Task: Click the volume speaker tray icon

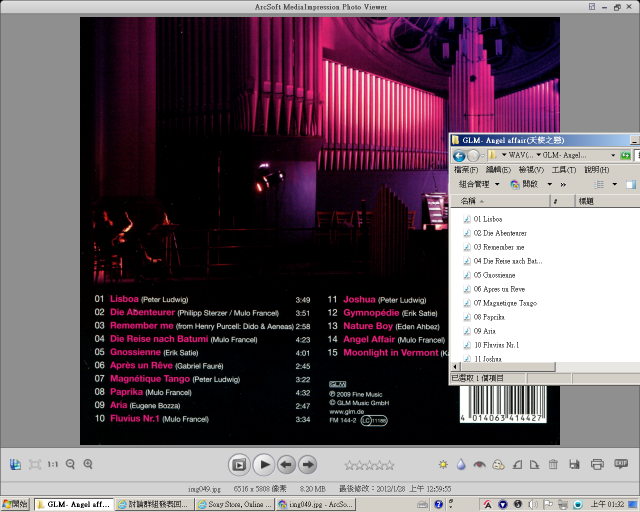Action: click(x=533, y=505)
